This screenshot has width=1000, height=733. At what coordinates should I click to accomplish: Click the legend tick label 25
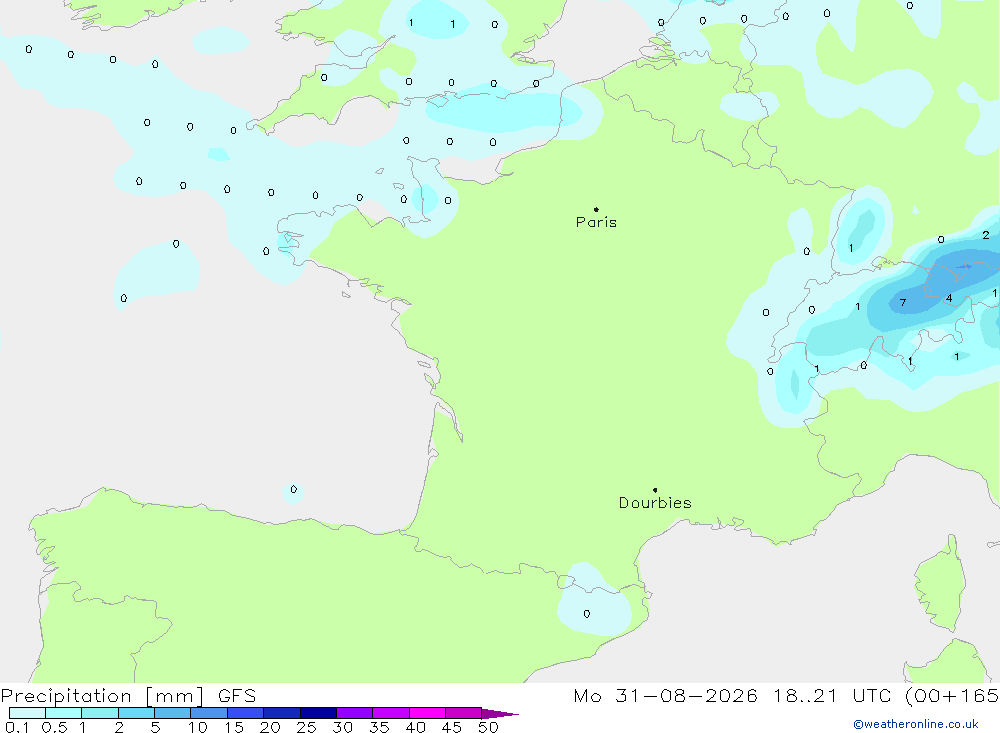306,727
